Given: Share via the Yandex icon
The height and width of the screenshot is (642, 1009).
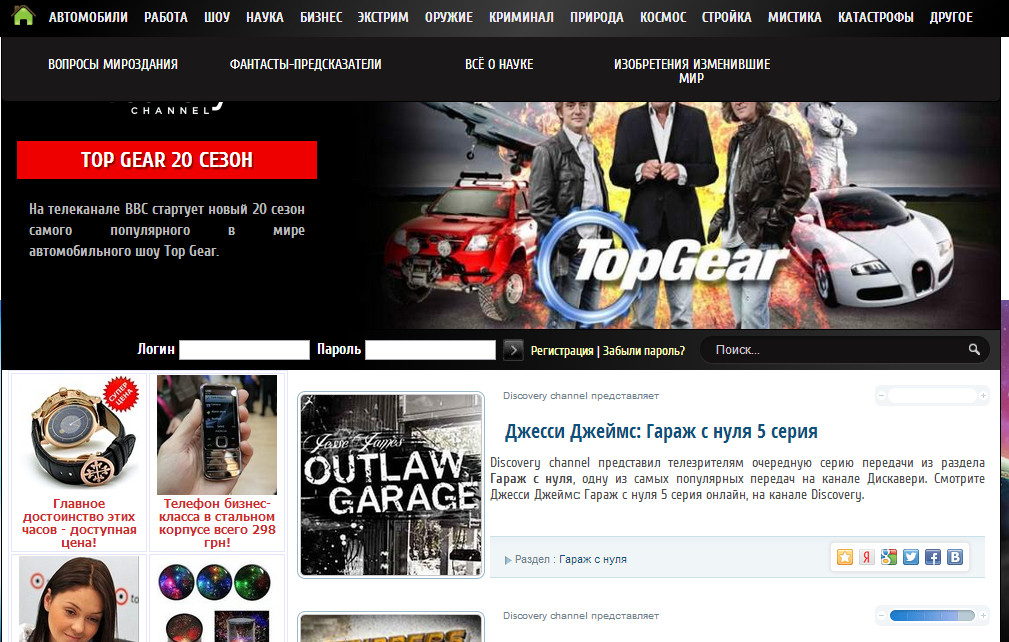Looking at the screenshot, I should [867, 558].
